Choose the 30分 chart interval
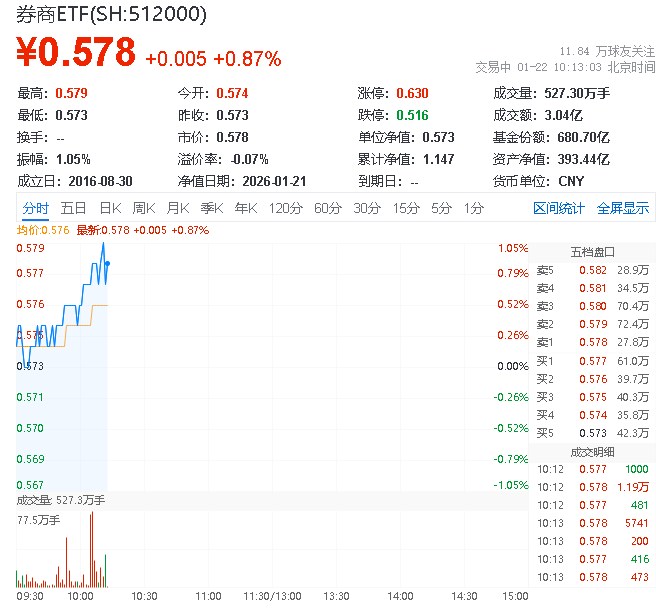Screen dimensions: 656x615 [367, 208]
